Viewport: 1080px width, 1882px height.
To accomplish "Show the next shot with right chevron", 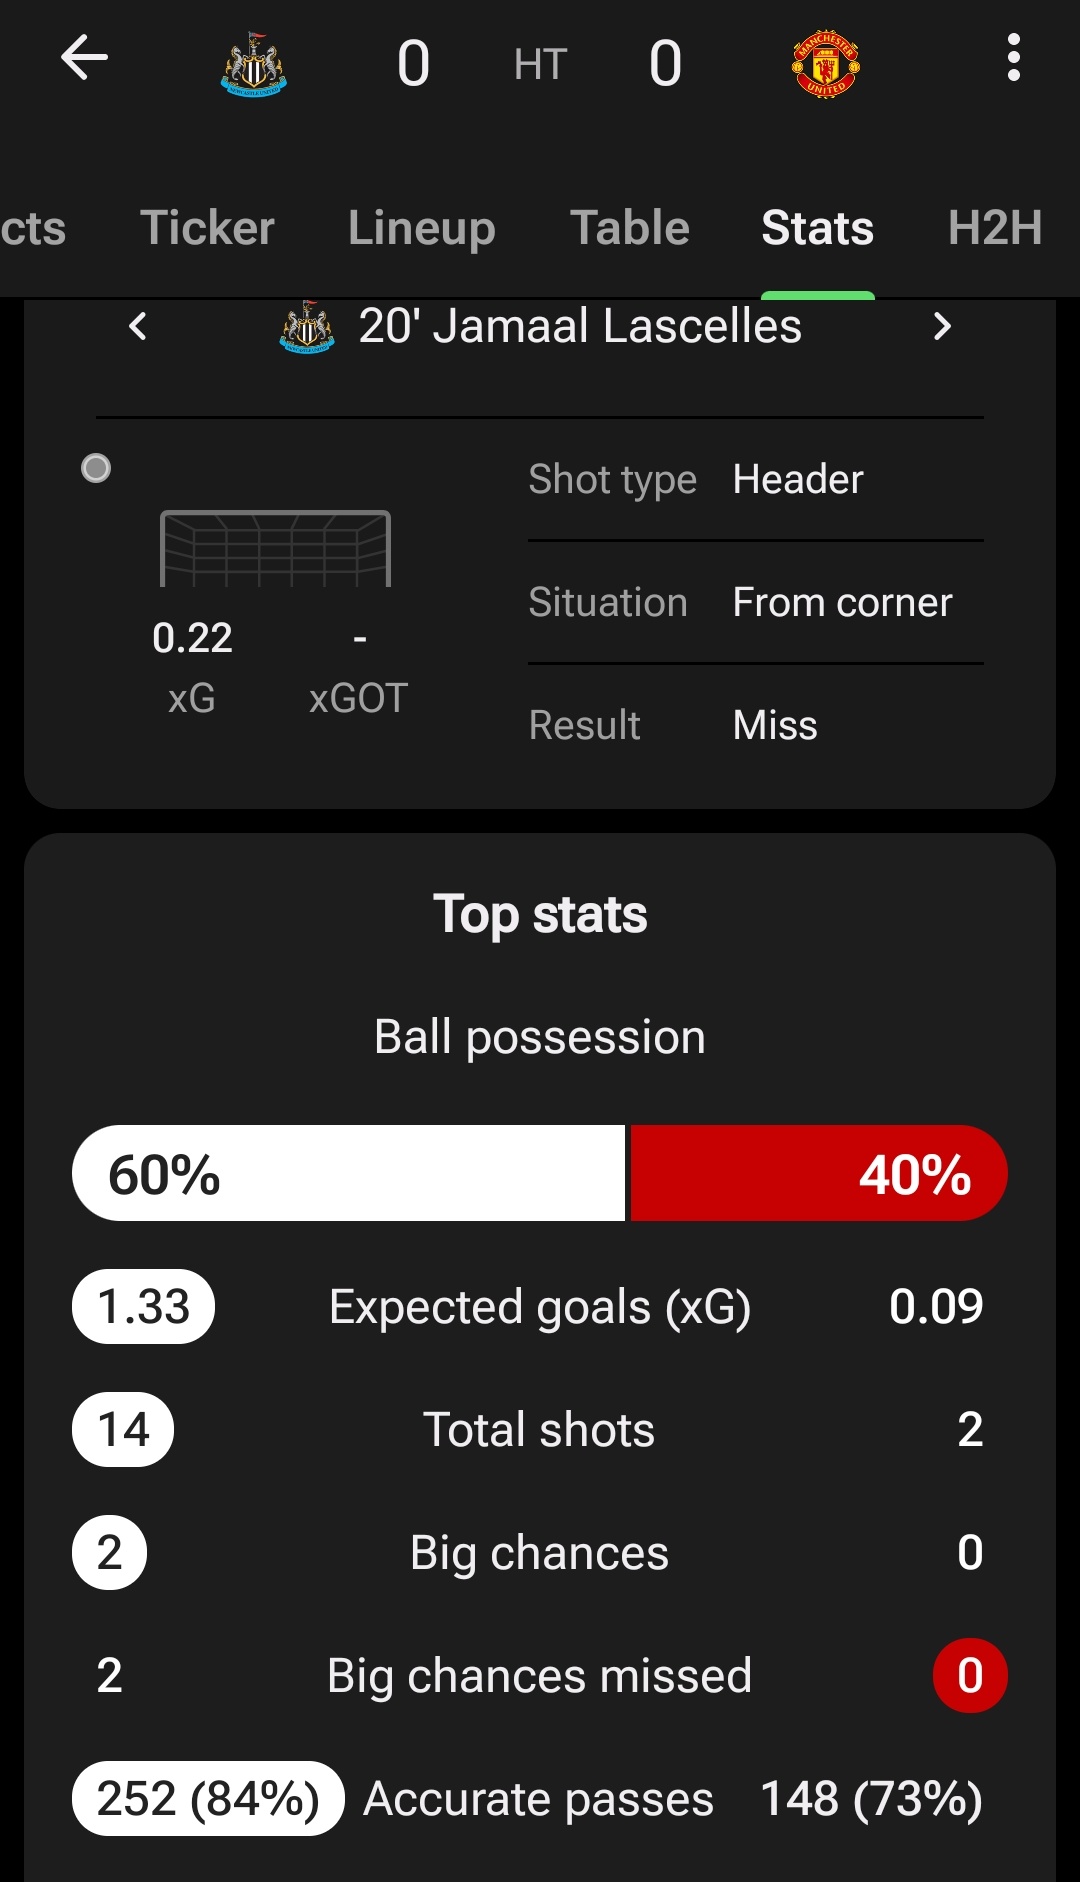I will coord(941,326).
